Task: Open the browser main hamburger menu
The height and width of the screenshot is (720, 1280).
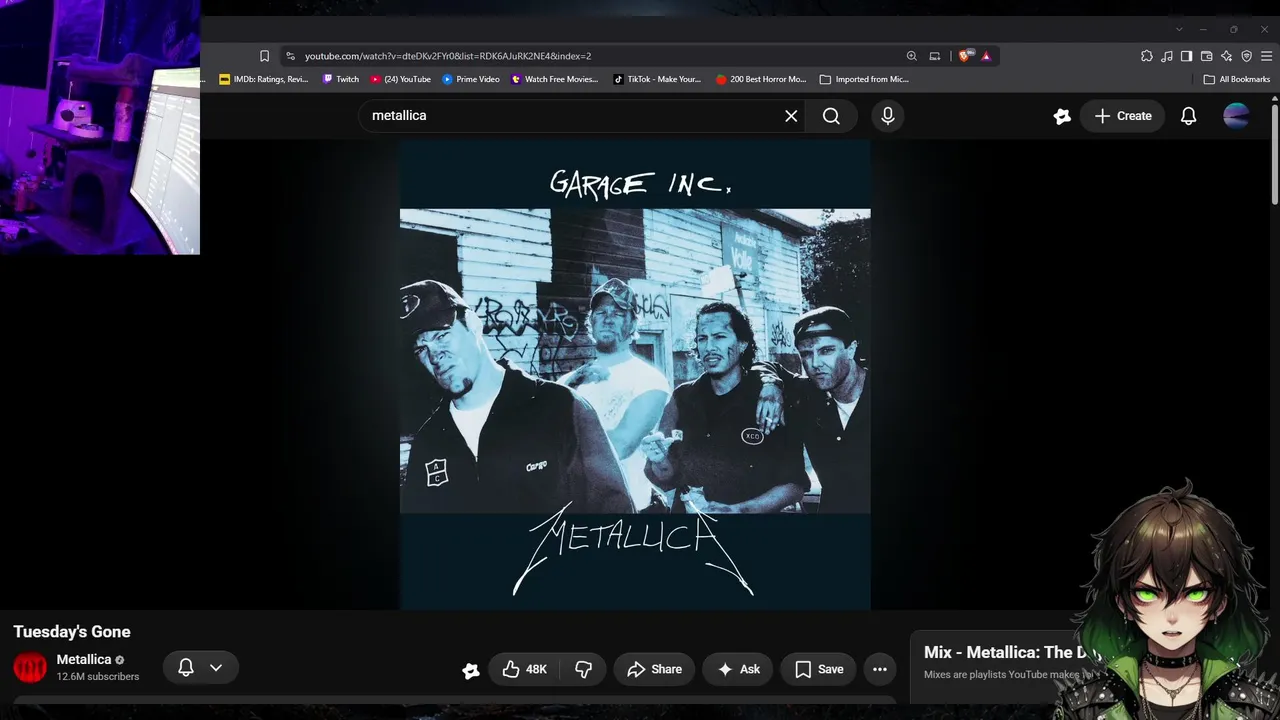Action: (x=1267, y=56)
